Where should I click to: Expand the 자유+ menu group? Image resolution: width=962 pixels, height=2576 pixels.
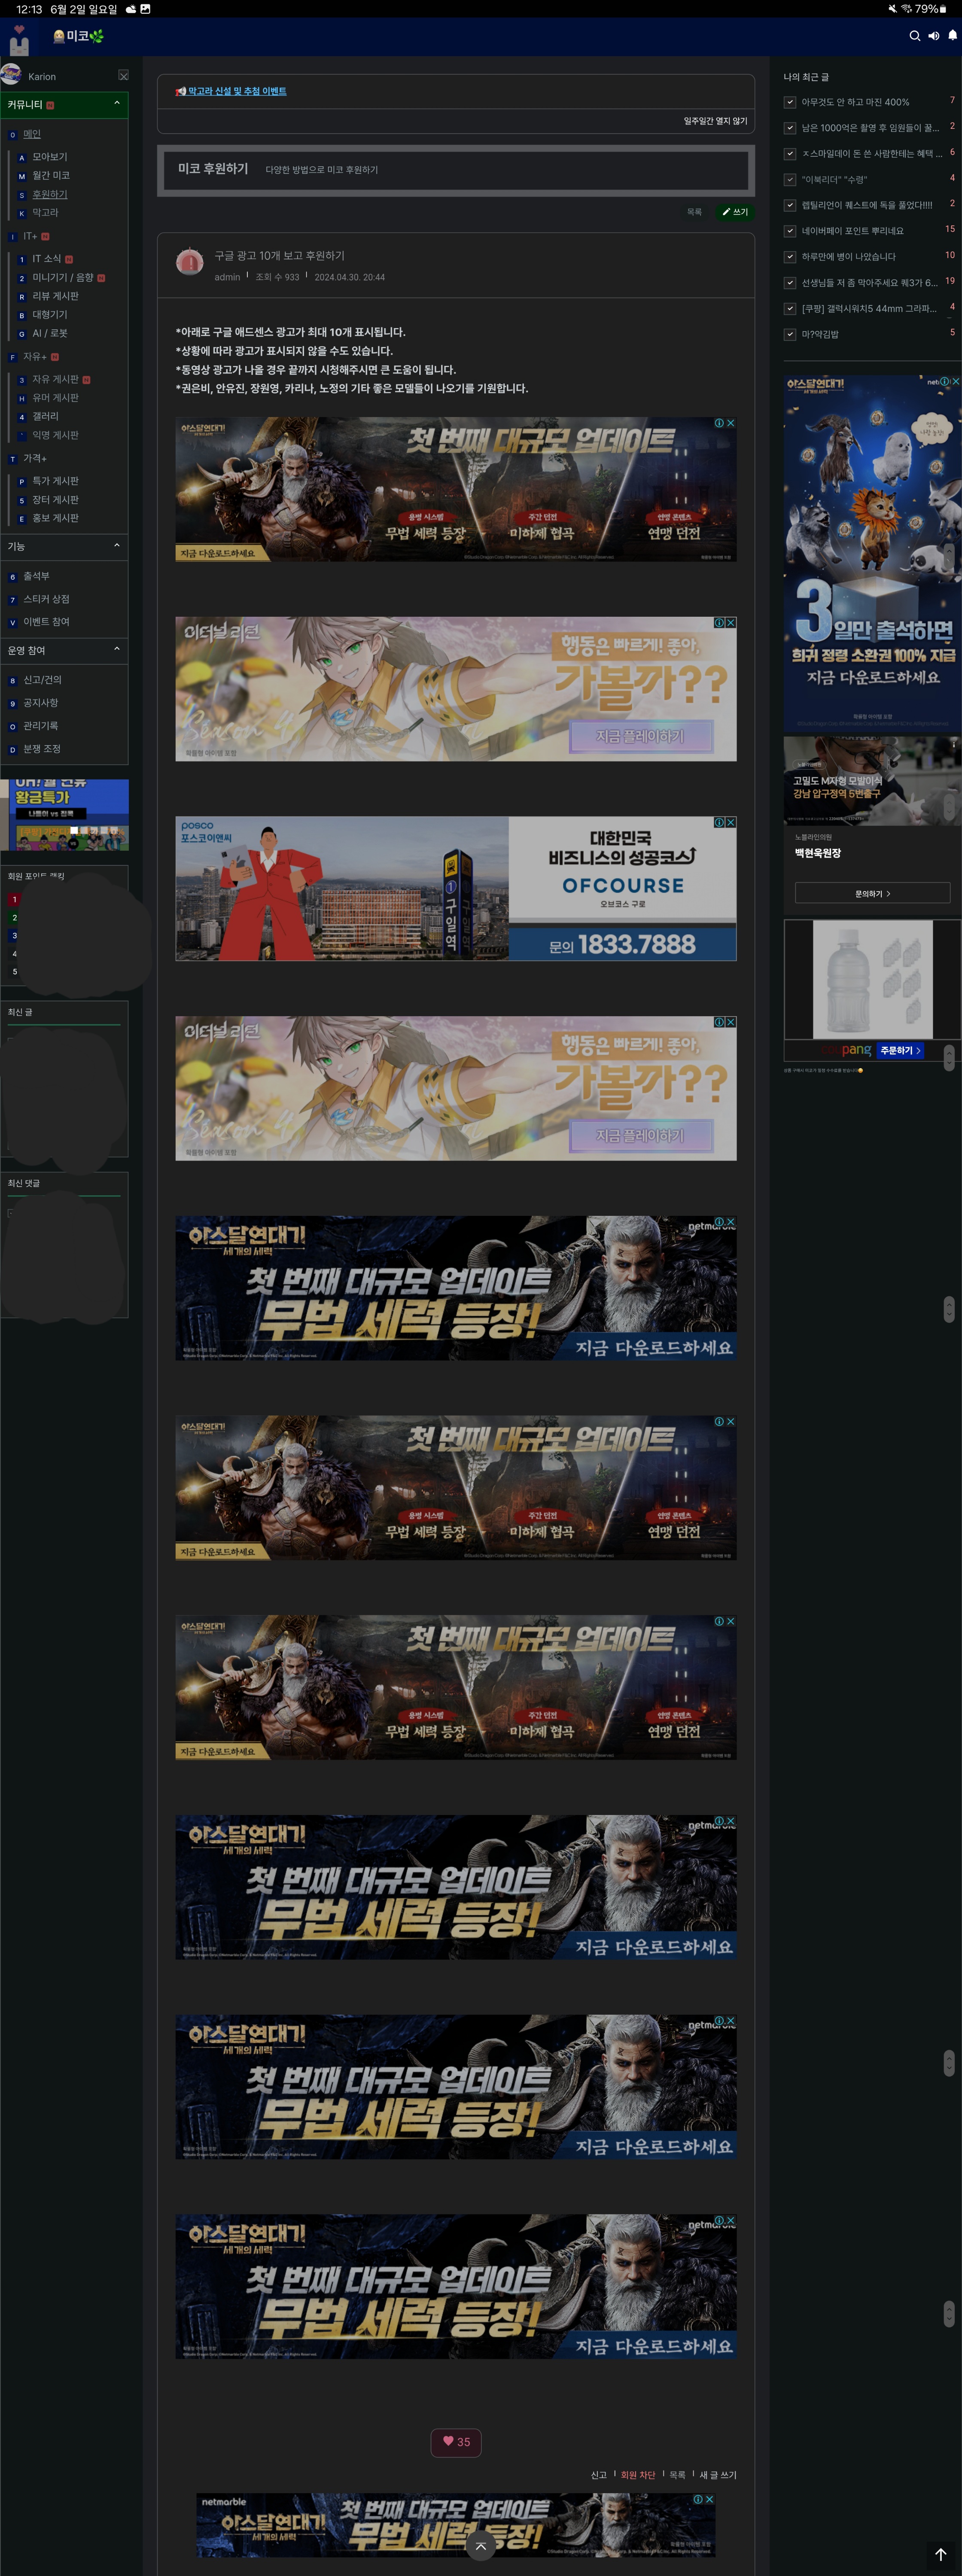(x=34, y=357)
